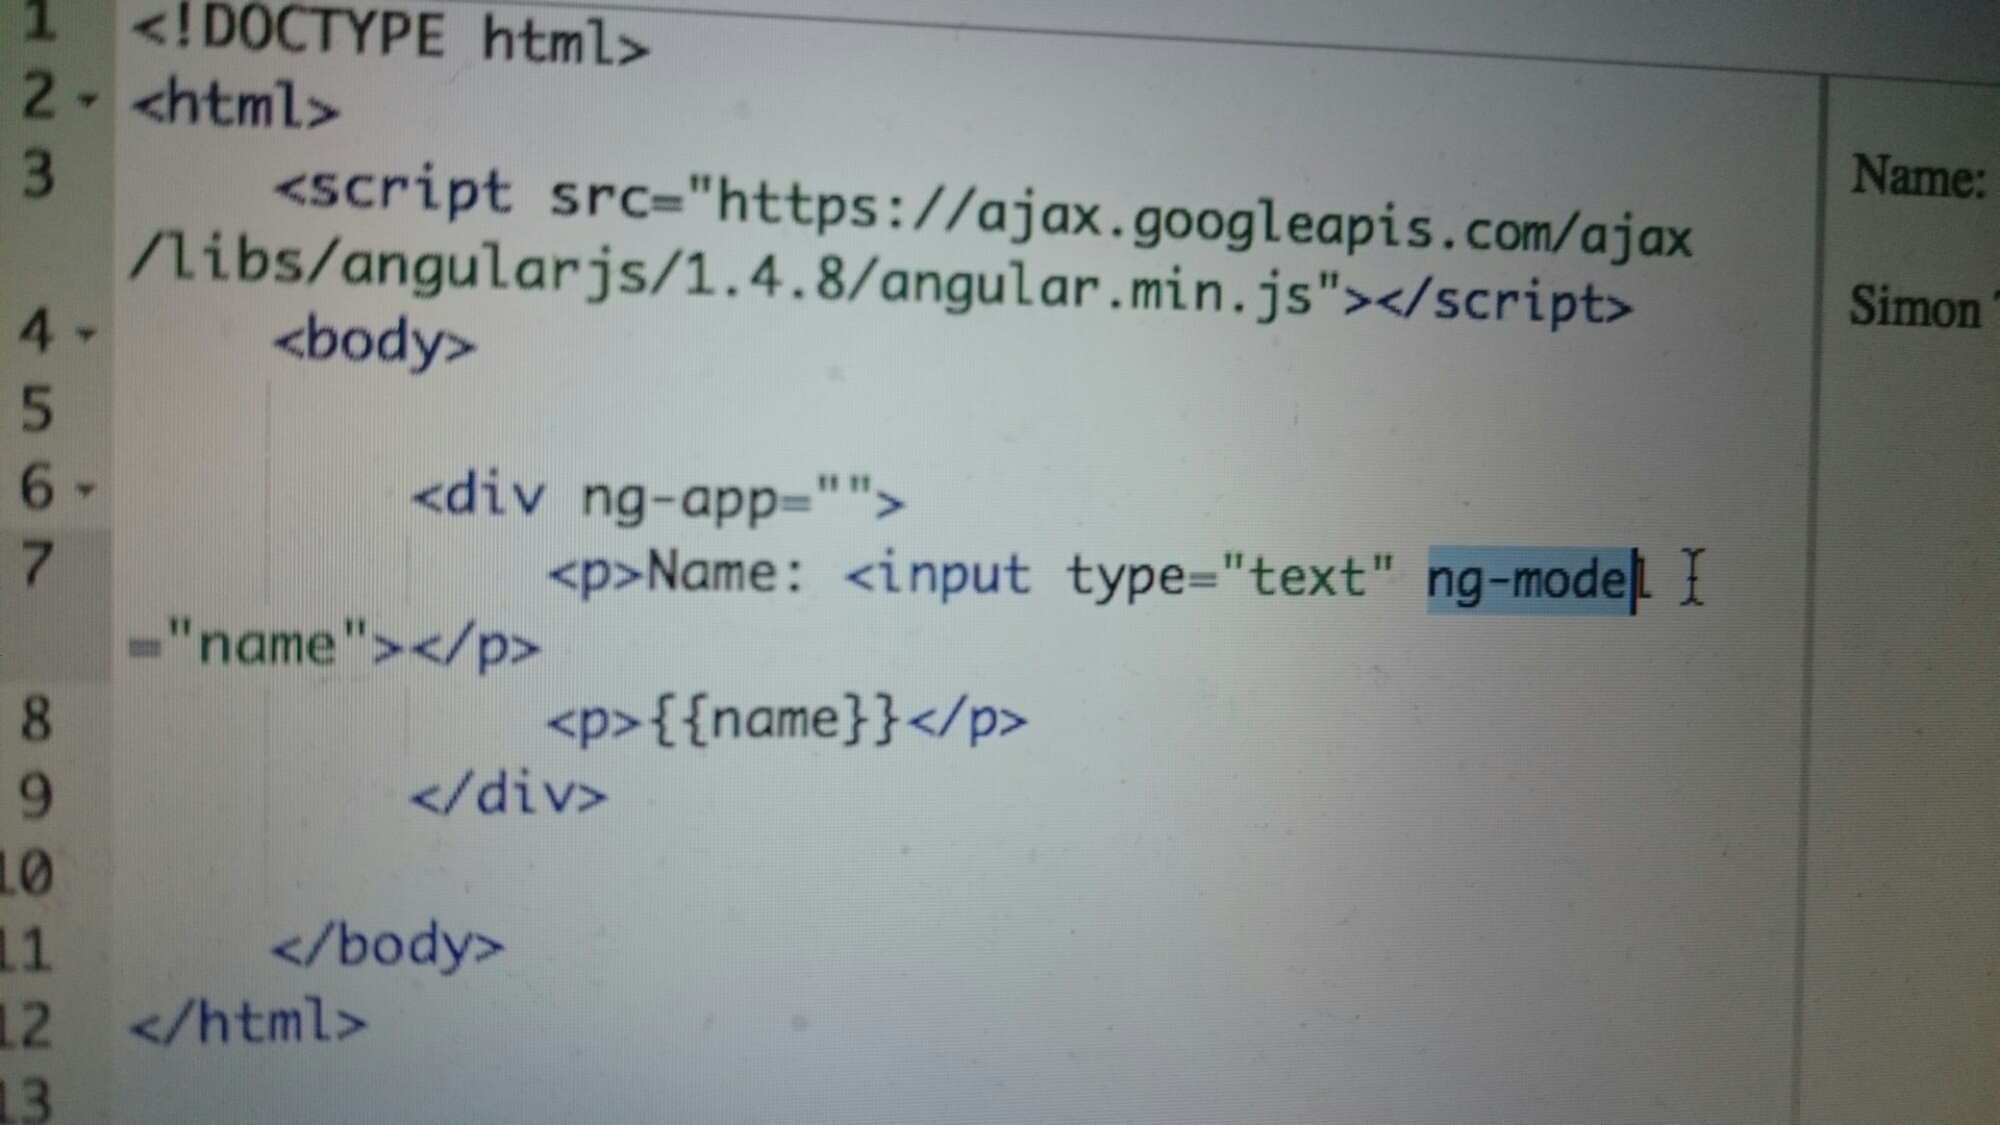2000x1125 pixels.
Task: Place cursor in {{name}} expression
Action: coord(775,721)
